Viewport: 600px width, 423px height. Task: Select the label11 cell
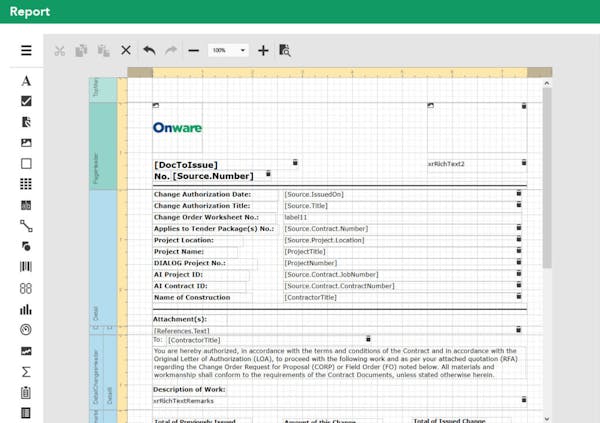click(x=402, y=217)
